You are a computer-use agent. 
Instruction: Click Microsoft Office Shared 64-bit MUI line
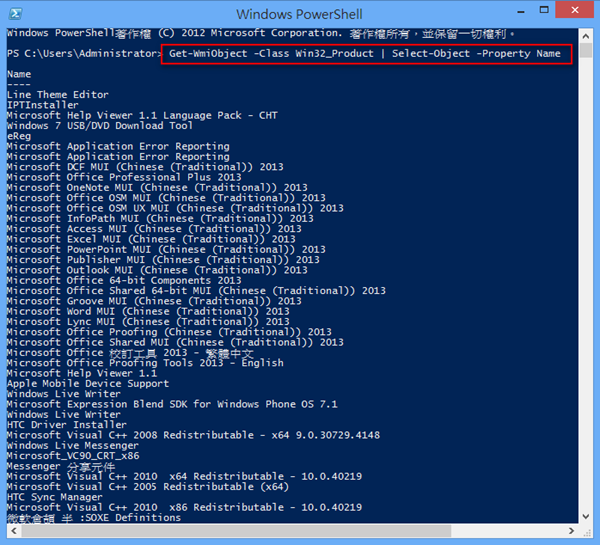[x=196, y=291]
